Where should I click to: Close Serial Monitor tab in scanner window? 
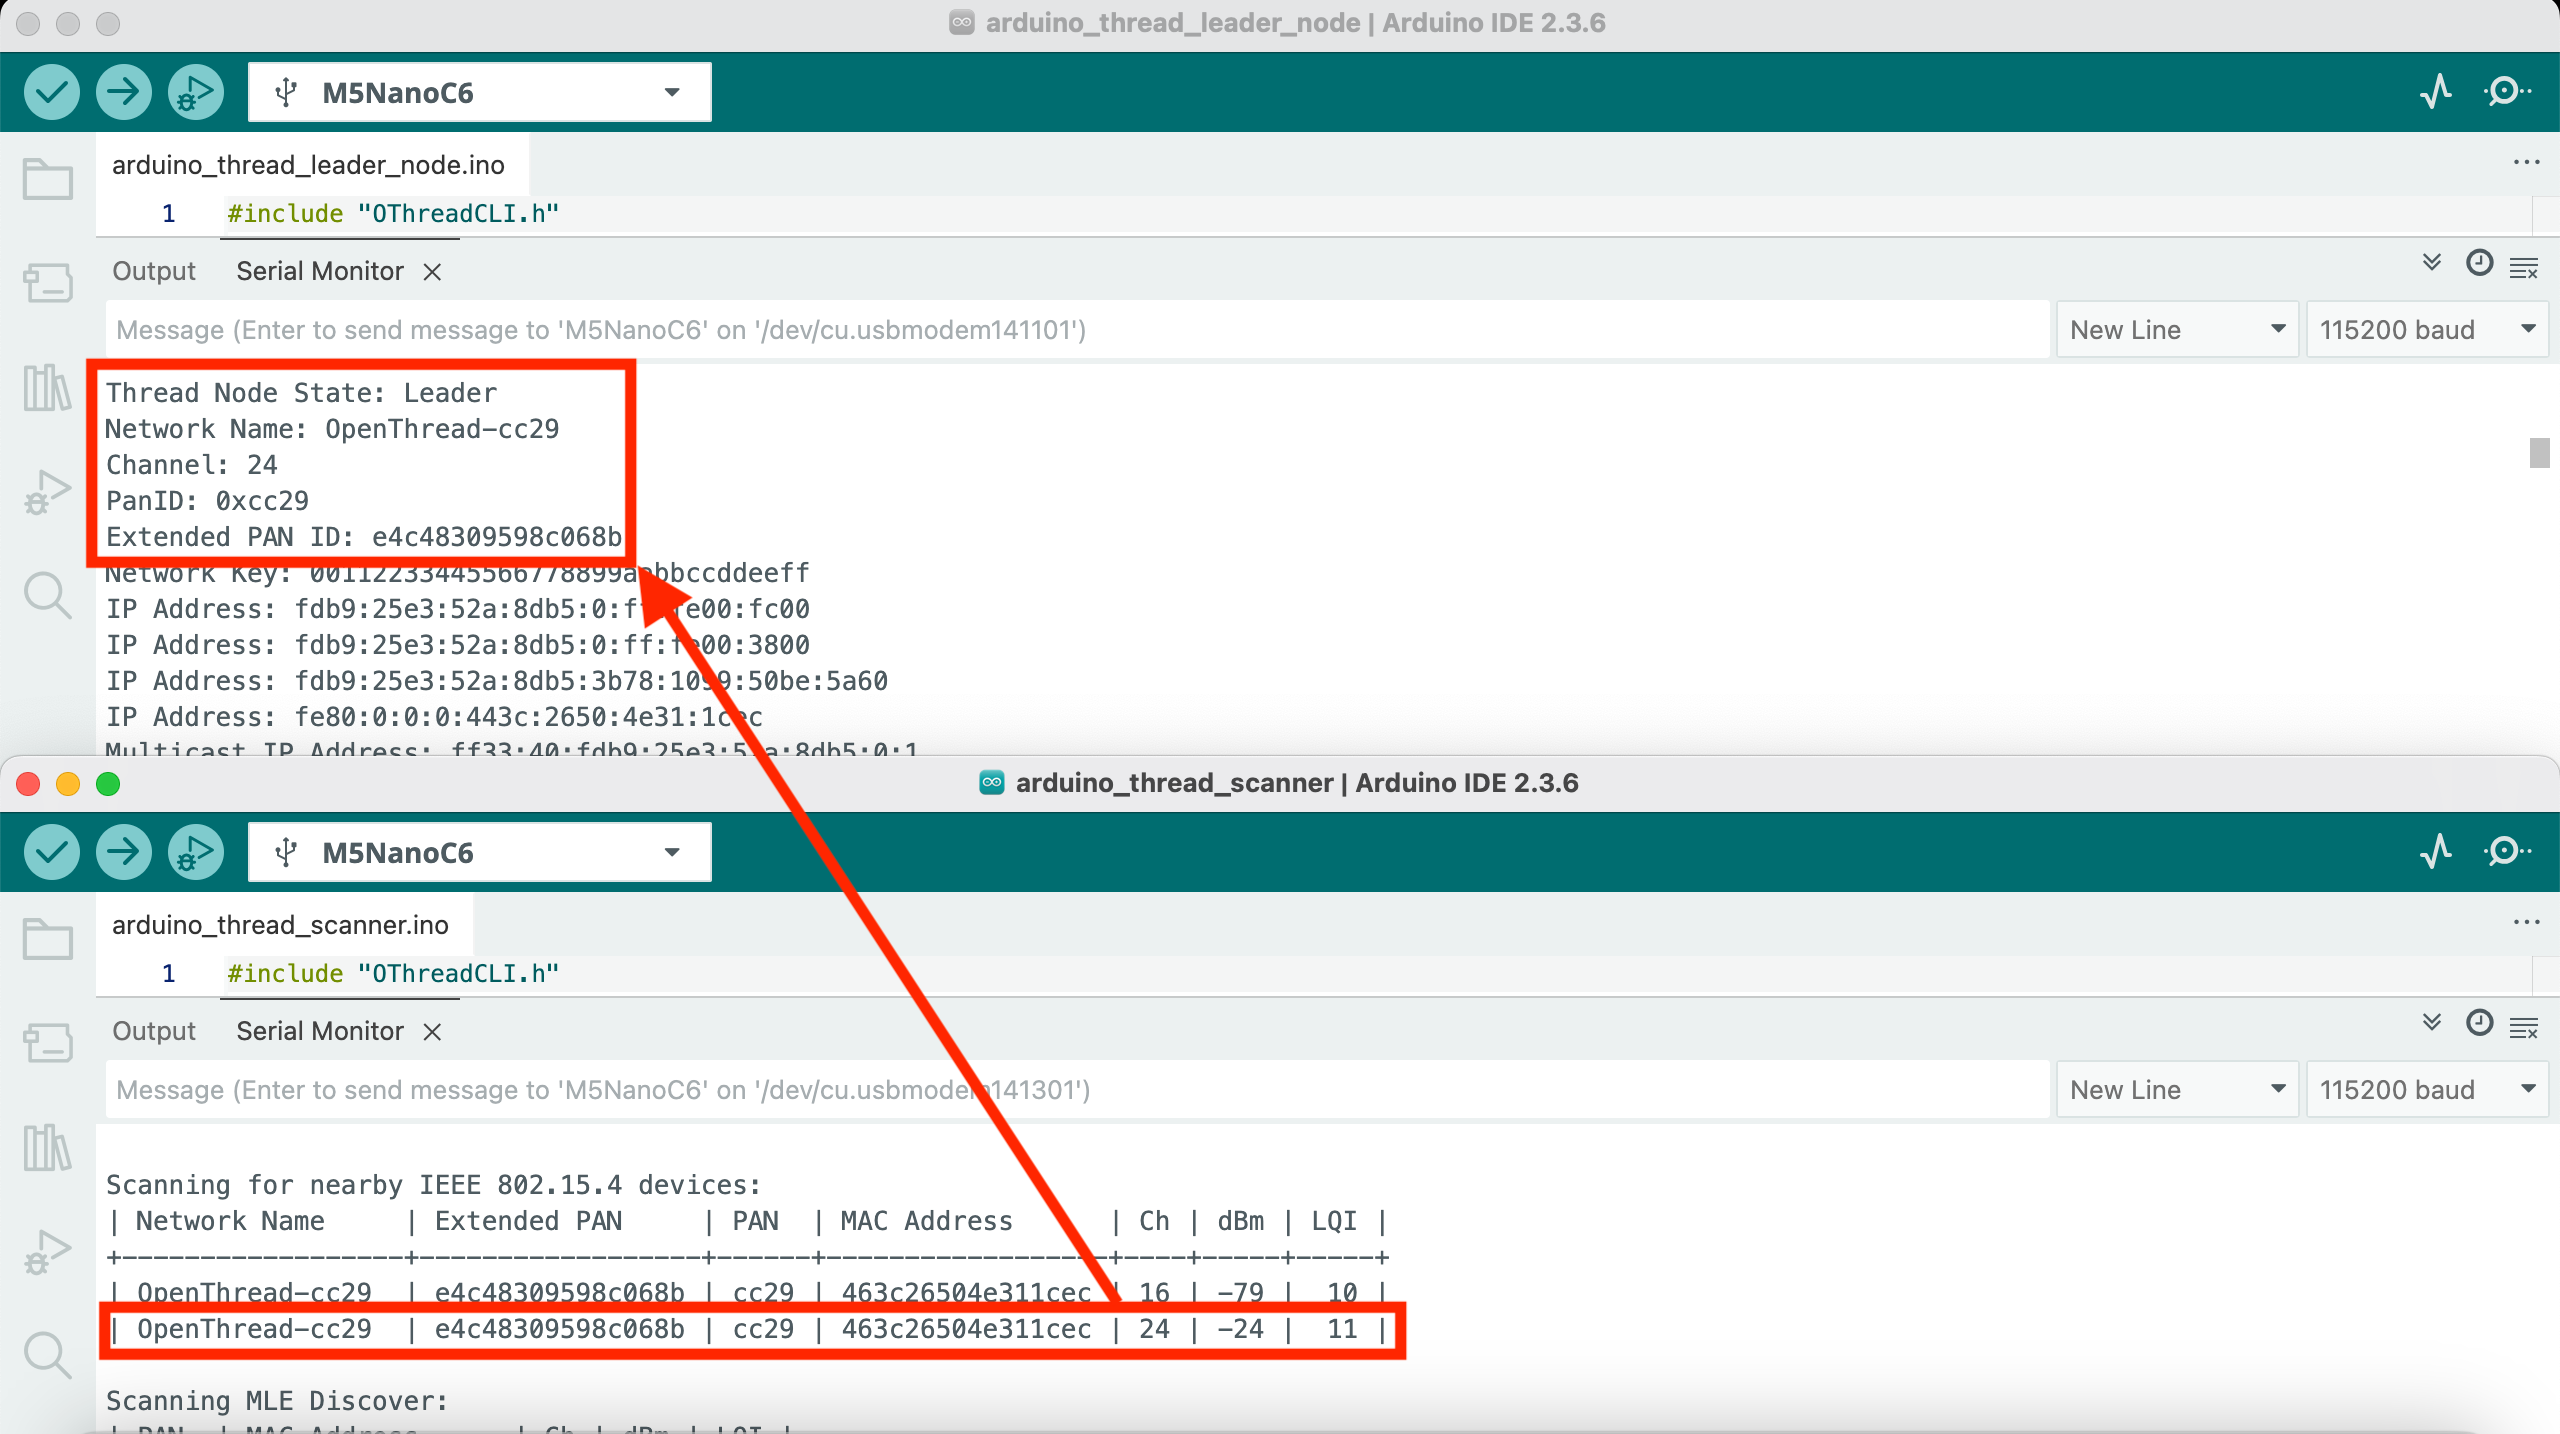pyautogui.click(x=432, y=1032)
